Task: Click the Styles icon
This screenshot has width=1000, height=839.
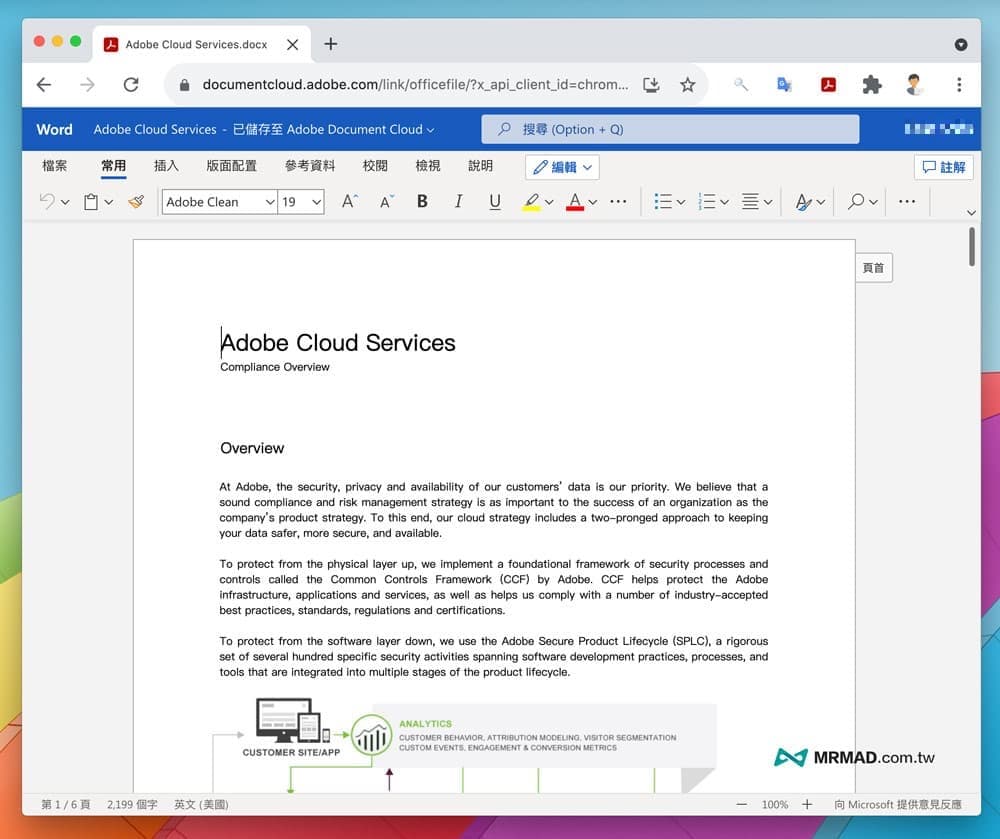Action: click(804, 202)
